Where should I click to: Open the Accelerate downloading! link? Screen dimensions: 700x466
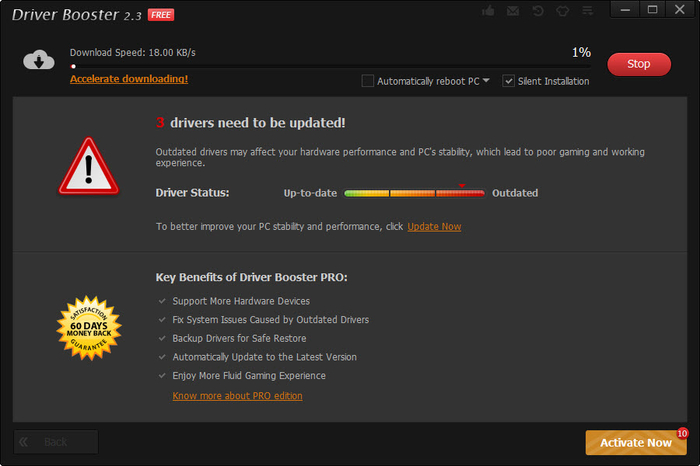point(129,79)
